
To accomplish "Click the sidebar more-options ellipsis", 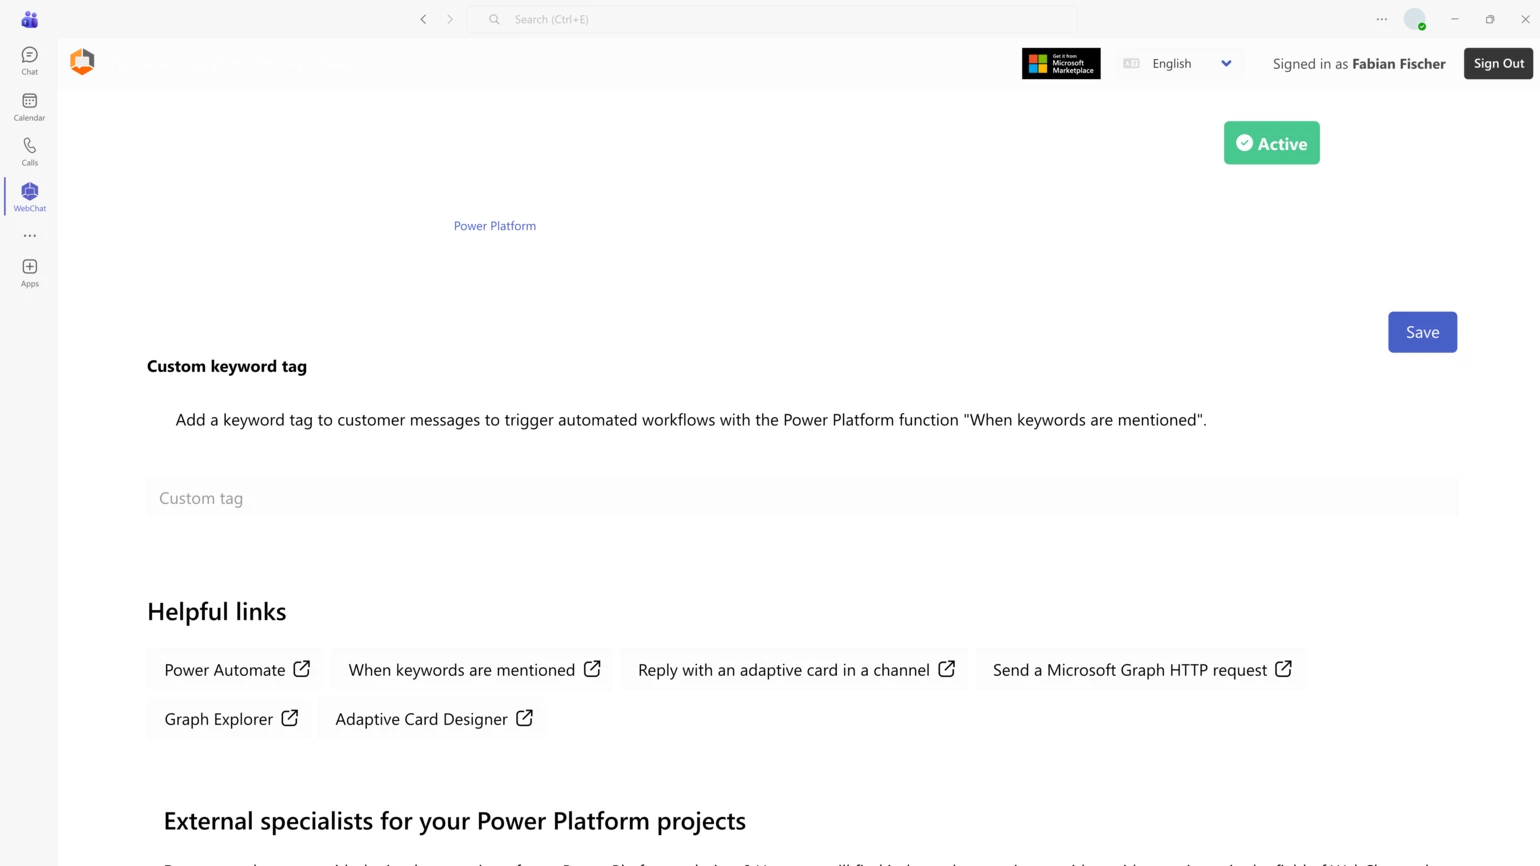I will tap(29, 235).
